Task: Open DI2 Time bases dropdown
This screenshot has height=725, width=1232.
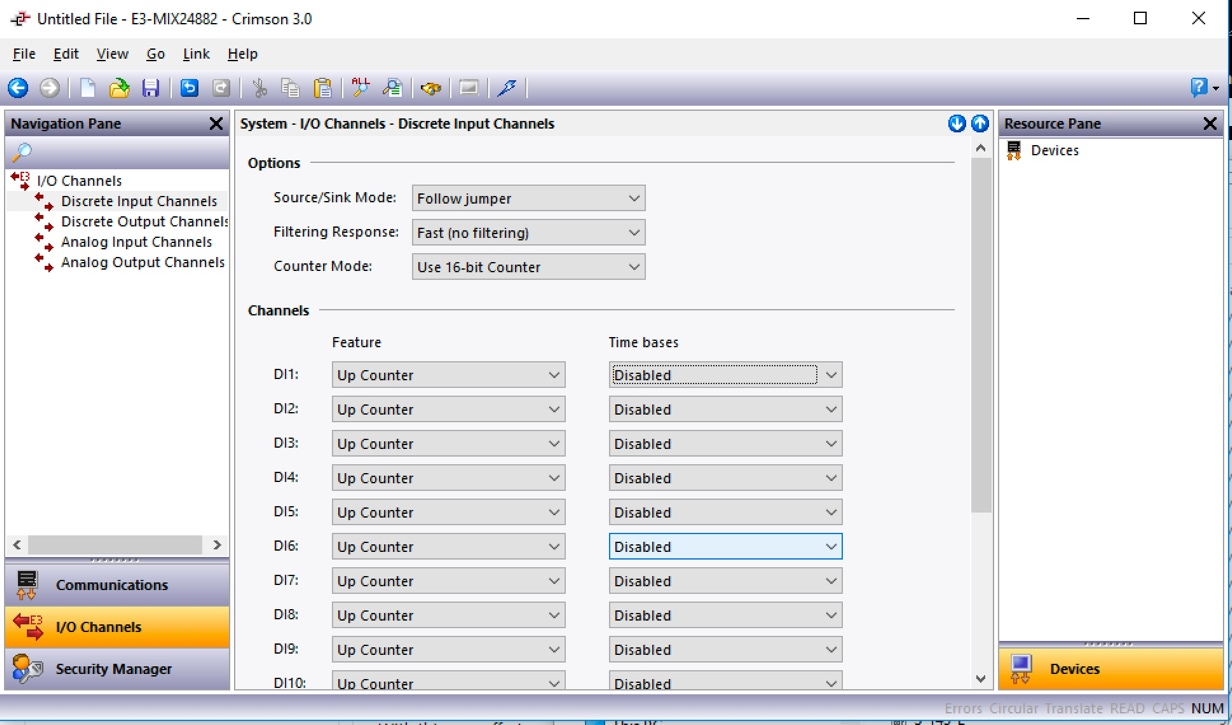Action: pos(725,409)
